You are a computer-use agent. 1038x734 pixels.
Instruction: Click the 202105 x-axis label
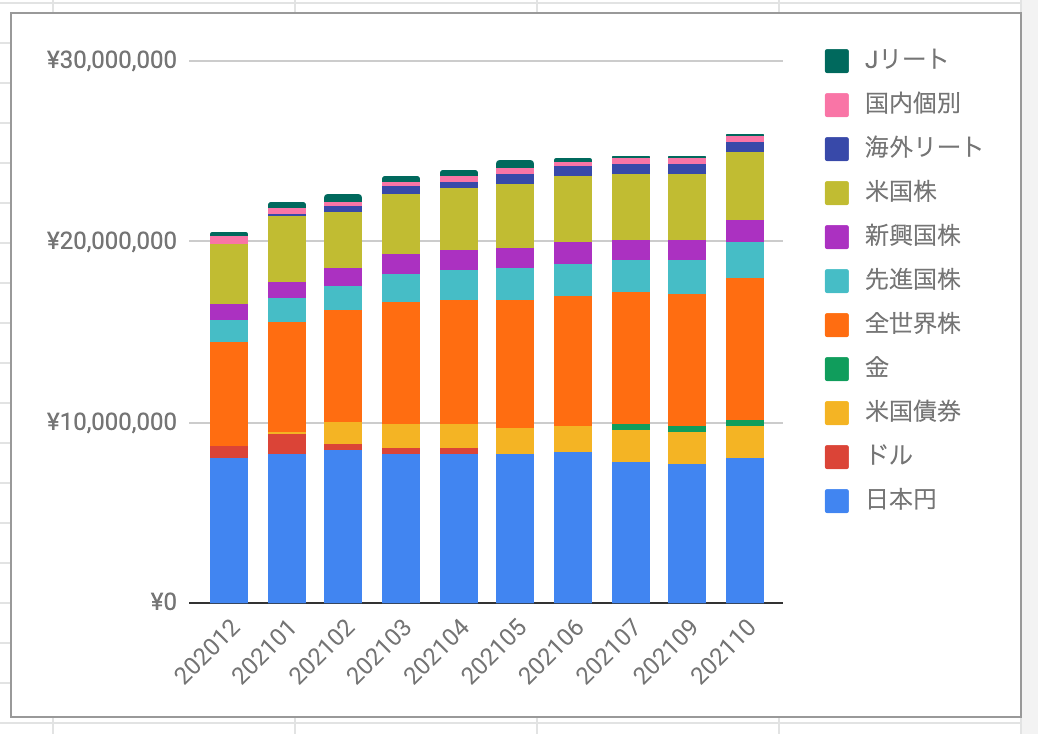[x=496, y=652]
